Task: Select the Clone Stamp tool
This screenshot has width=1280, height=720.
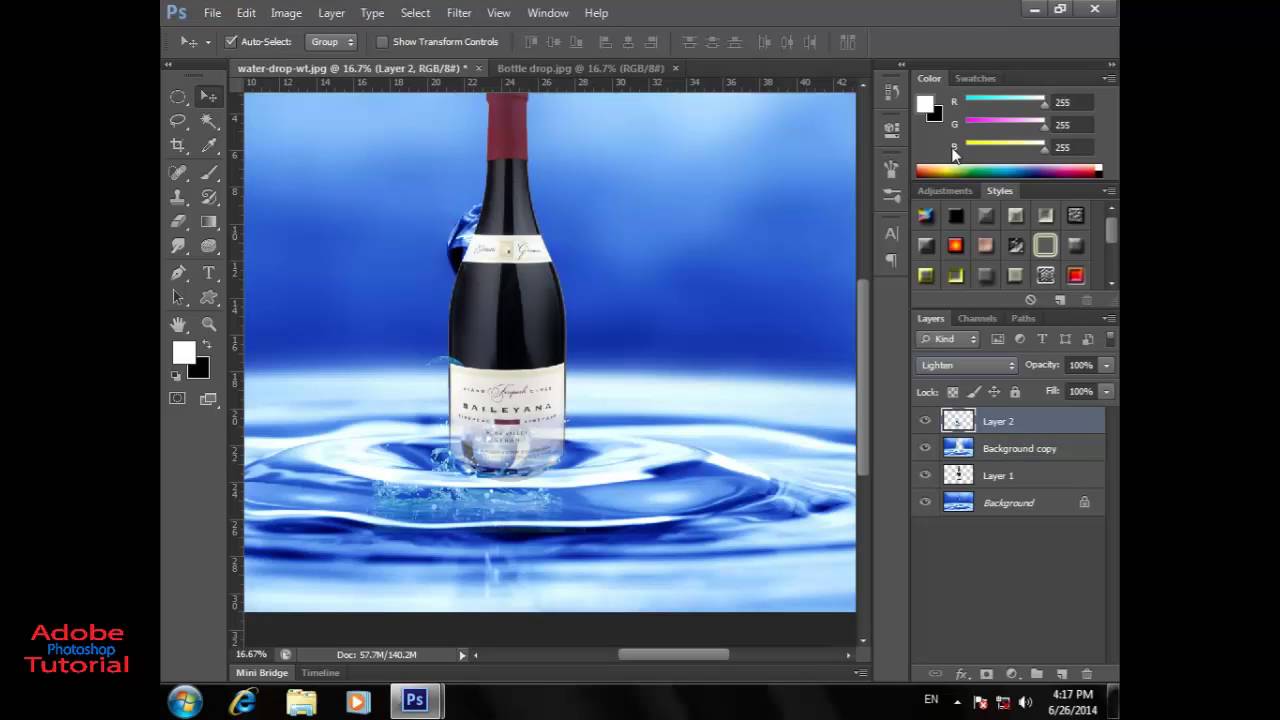Action: pos(178,197)
